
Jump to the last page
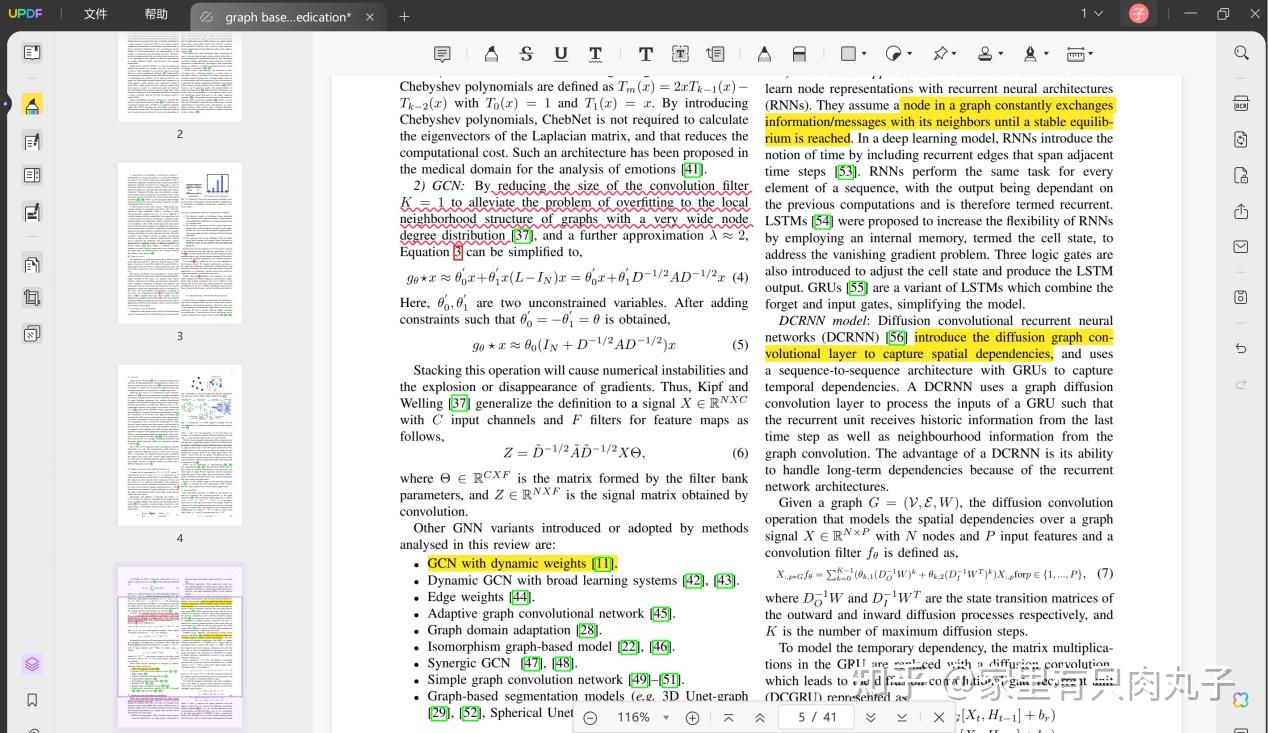pyautogui.click(x=902, y=717)
